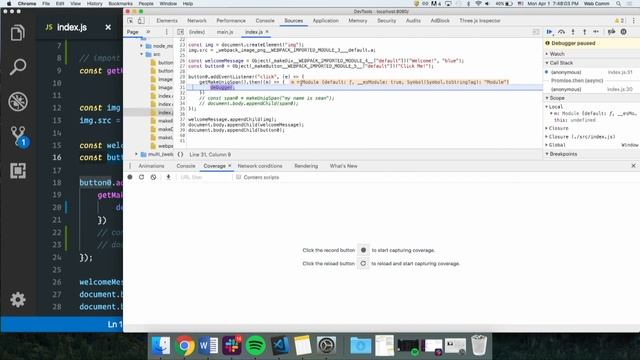The height and width of the screenshot is (360, 640).
Task: Expand the multi_(webpack) folder
Action: [136, 154]
